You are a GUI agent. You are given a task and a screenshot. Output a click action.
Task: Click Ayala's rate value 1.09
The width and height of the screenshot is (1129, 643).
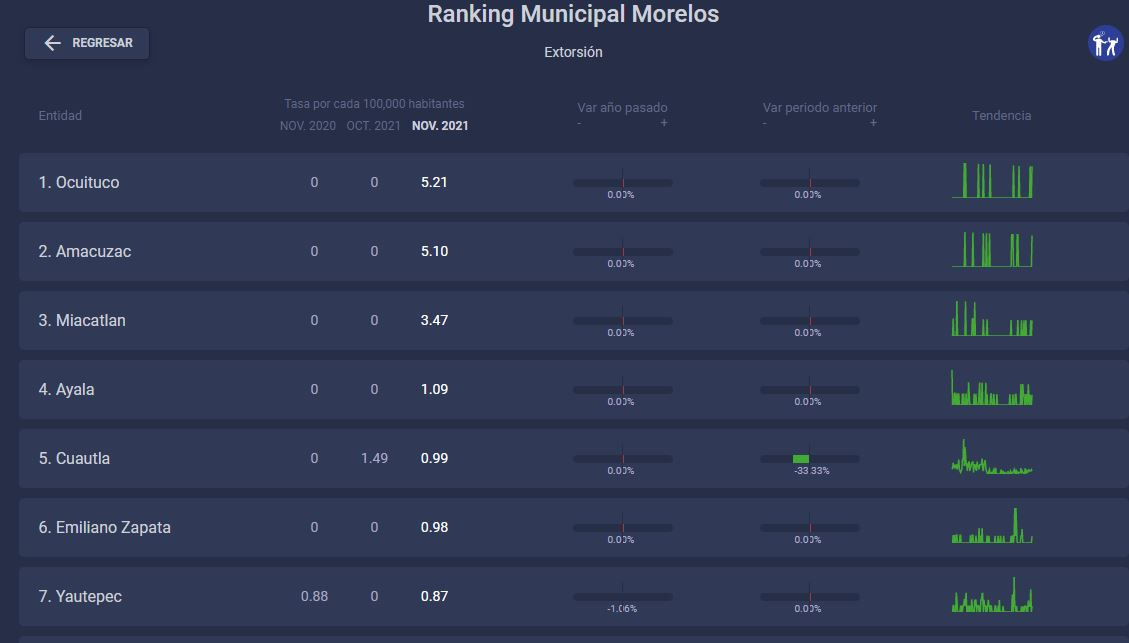point(434,390)
